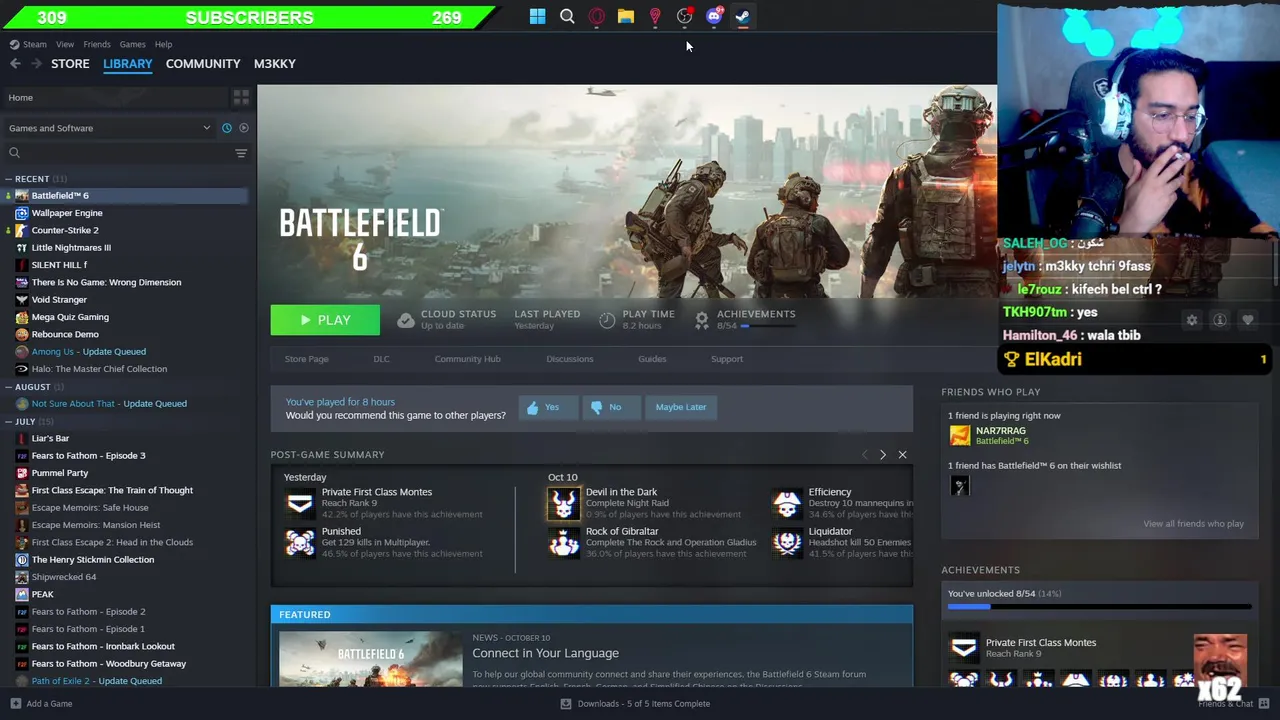1280x720 pixels.
Task: Click Rock of Gibraltar achievement icon
Action: (563, 542)
